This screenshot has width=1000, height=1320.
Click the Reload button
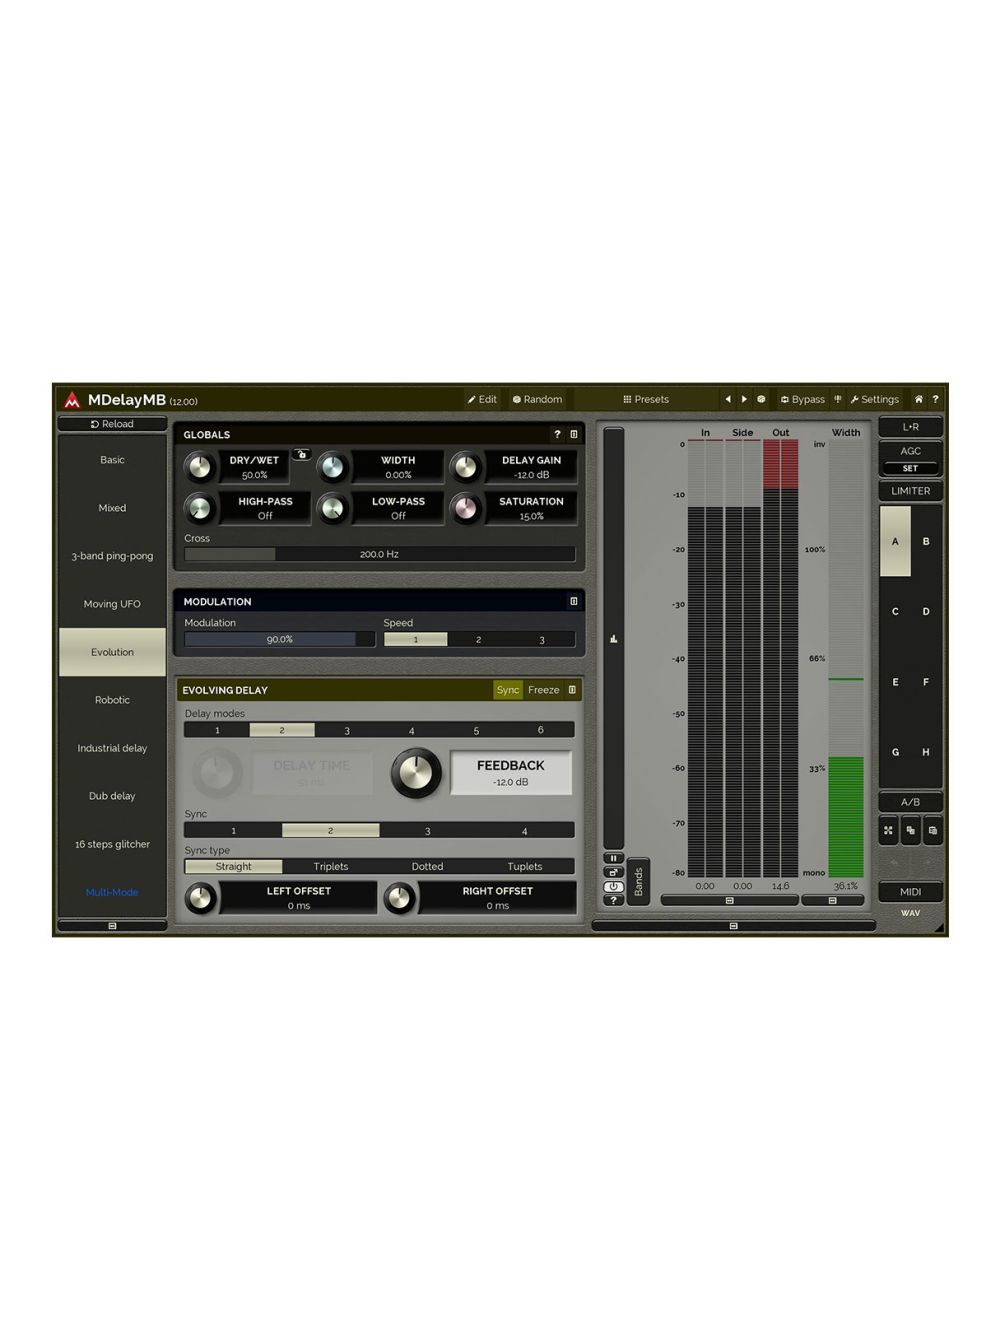[x=112, y=424]
